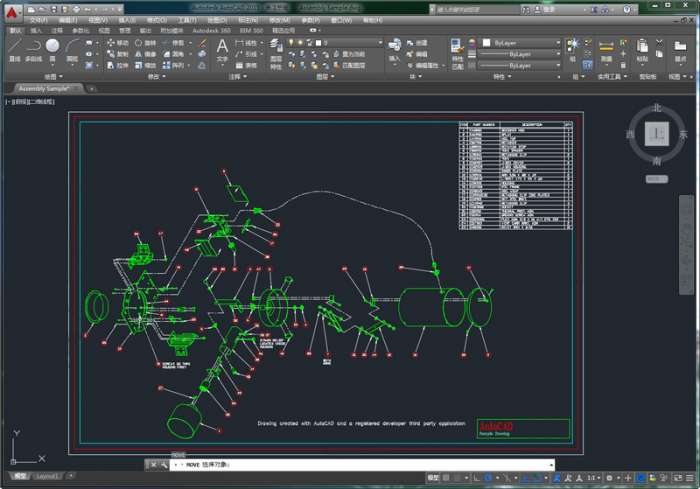This screenshot has height=489, width=700.
Task: Switch to the Insert ribbon tab
Action: coord(36,30)
